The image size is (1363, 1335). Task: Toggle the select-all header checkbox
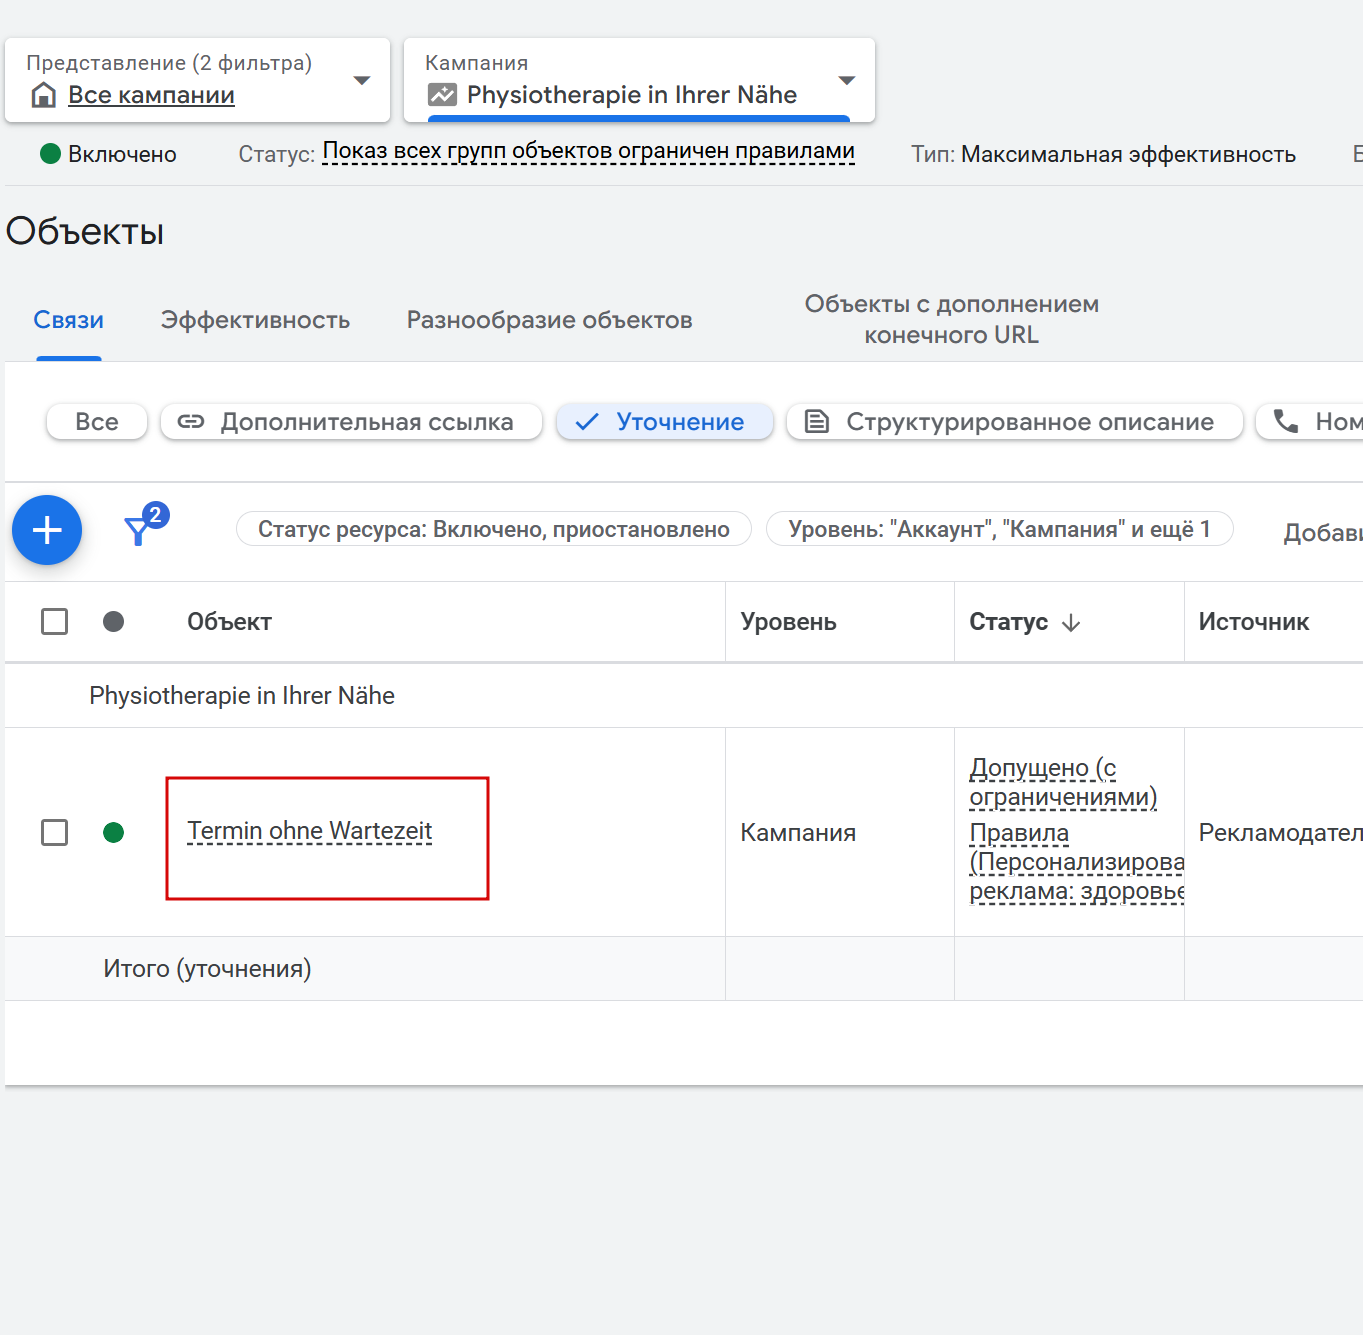[55, 622]
